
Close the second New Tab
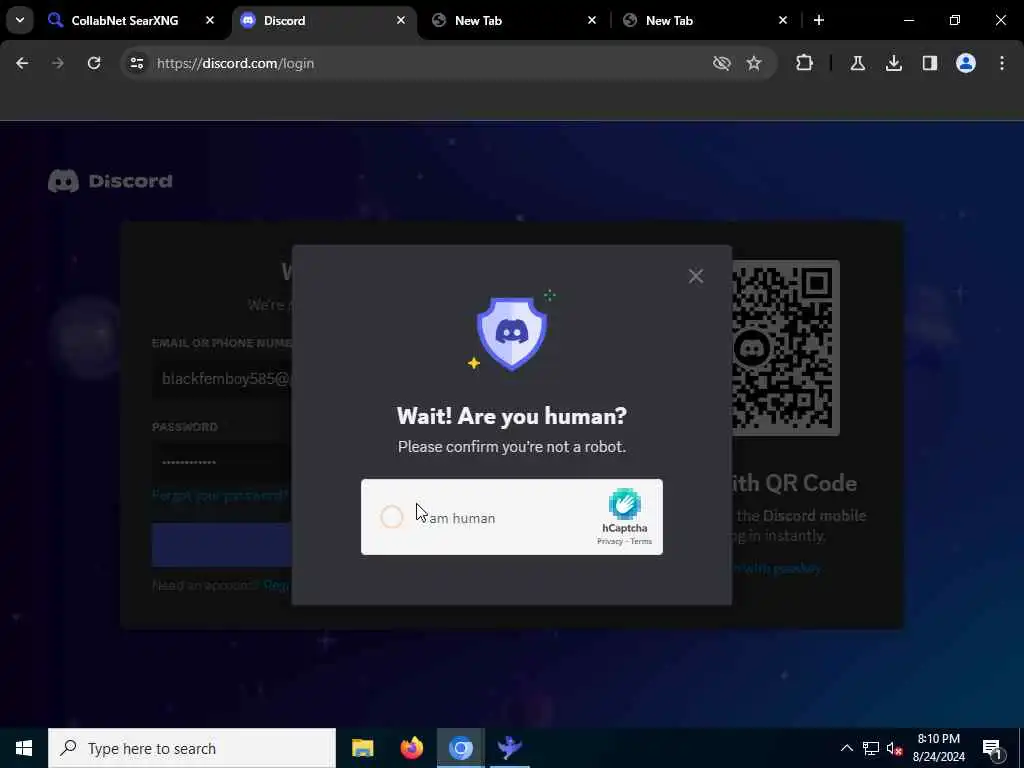pyautogui.click(x=782, y=21)
